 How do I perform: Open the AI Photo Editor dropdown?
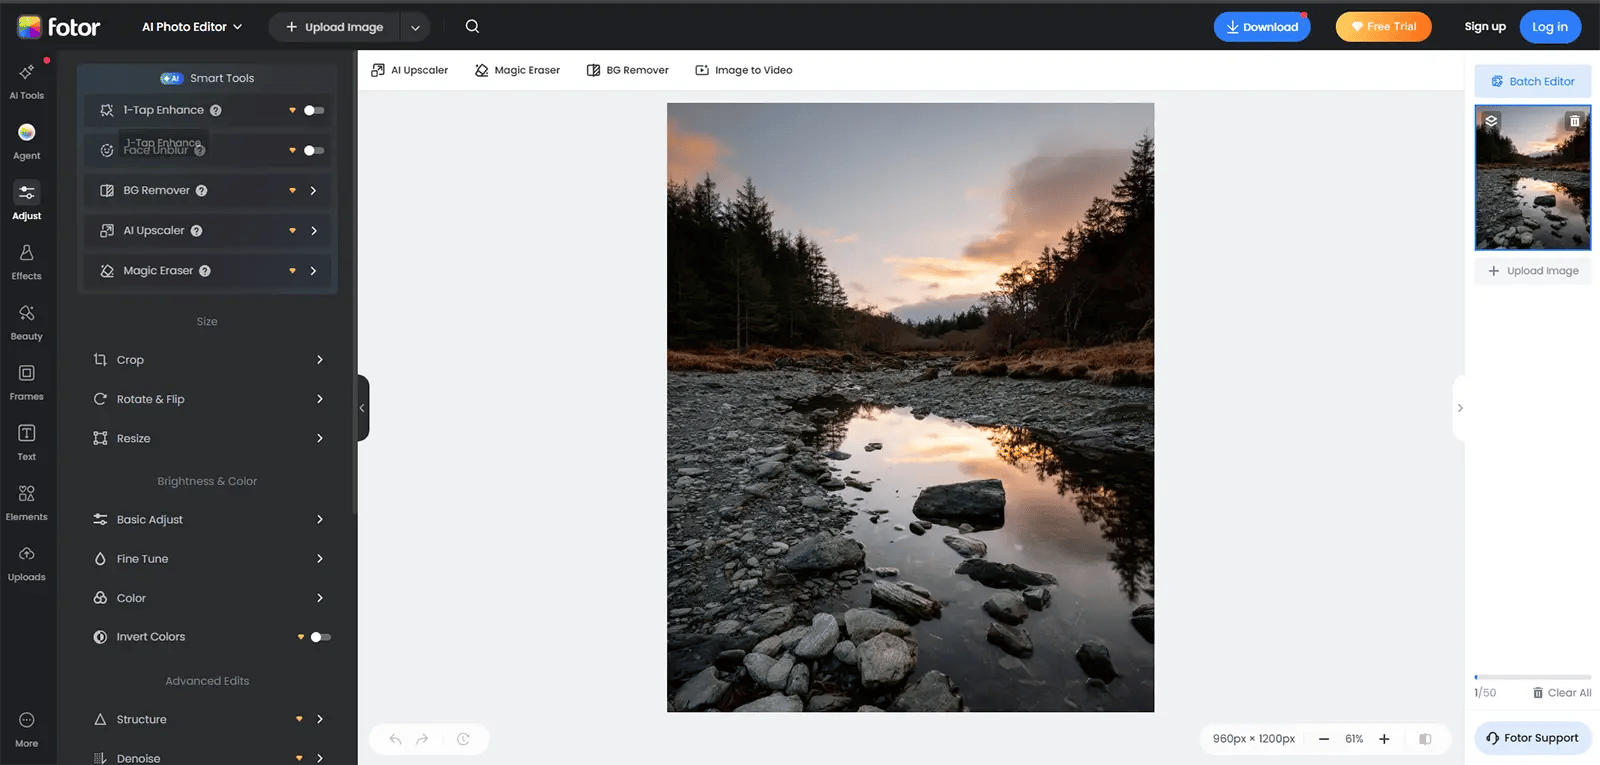click(192, 27)
